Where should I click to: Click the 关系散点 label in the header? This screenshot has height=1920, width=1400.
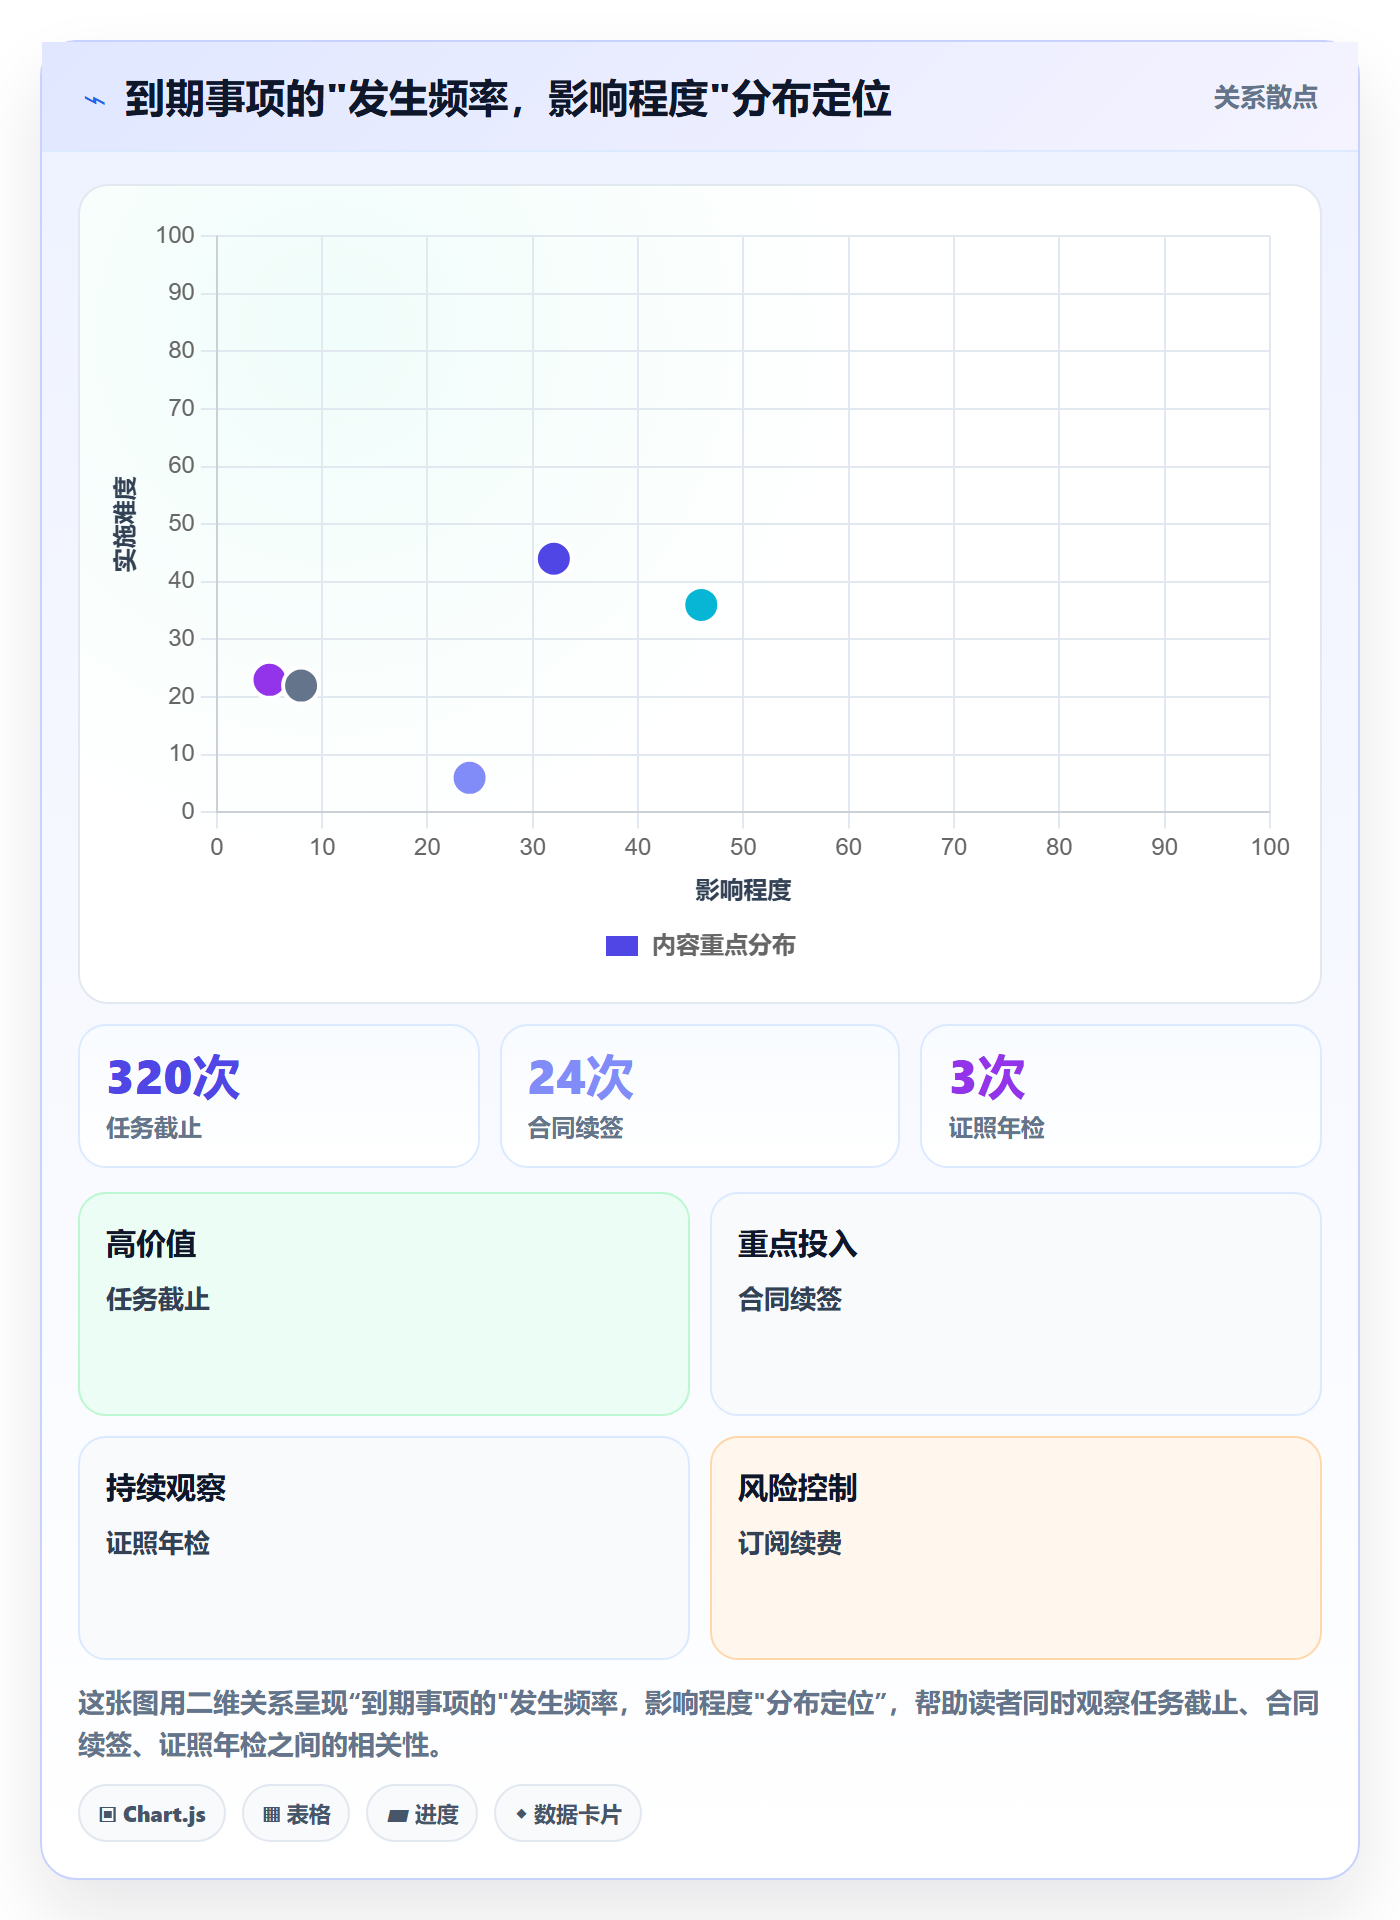coord(1265,98)
